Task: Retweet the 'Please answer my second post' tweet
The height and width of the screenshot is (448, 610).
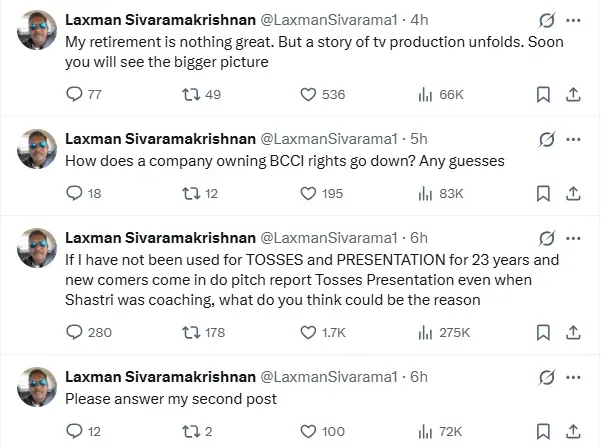Action: coord(186,431)
